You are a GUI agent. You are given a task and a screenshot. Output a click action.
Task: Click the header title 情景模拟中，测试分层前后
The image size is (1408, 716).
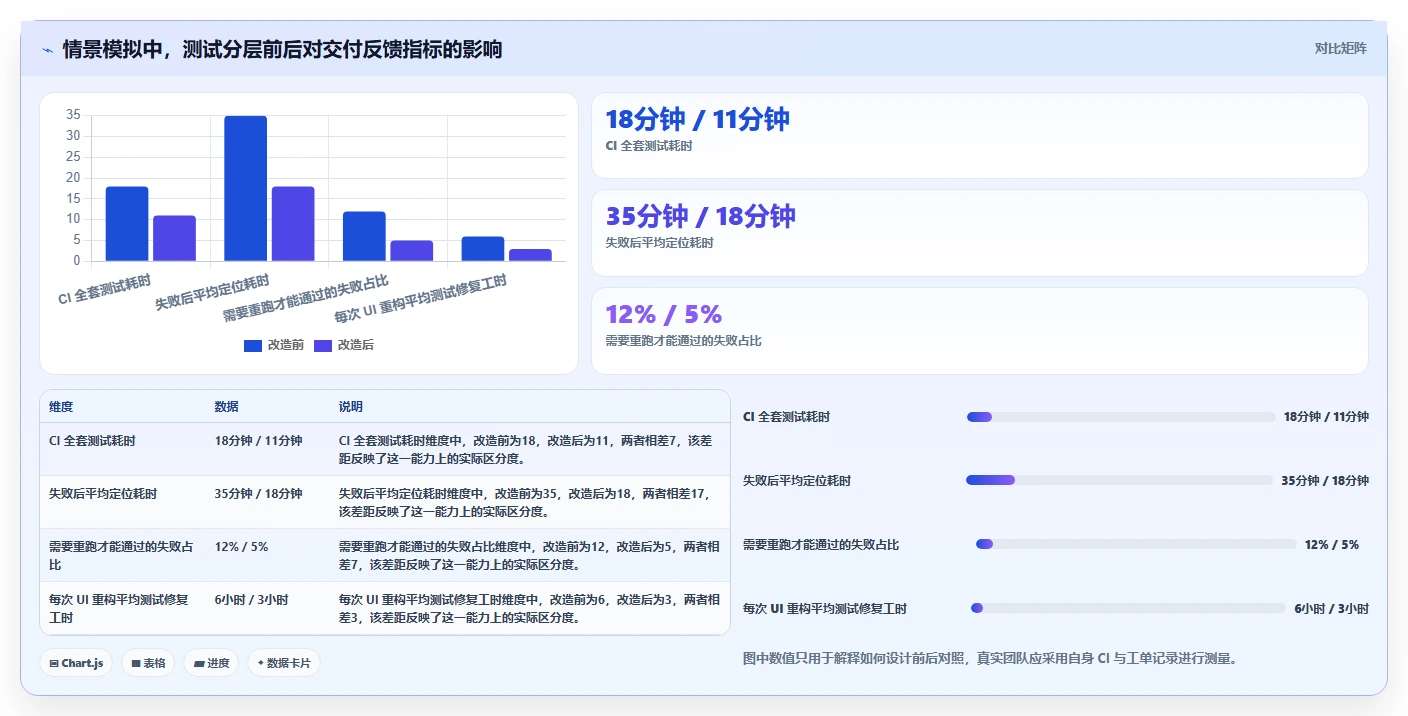coord(282,49)
